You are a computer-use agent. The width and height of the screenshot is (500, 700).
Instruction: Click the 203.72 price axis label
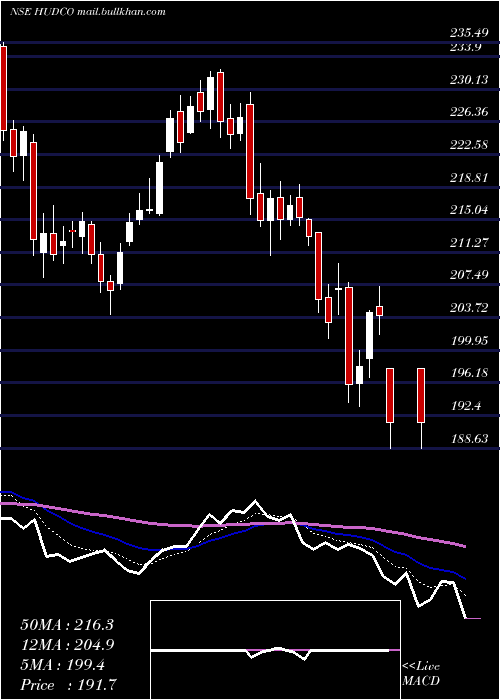(469, 308)
